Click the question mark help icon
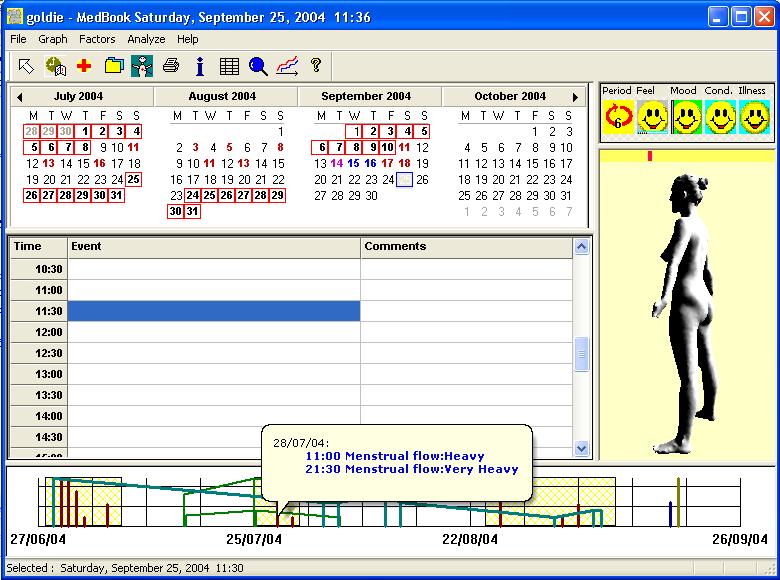 (x=316, y=66)
